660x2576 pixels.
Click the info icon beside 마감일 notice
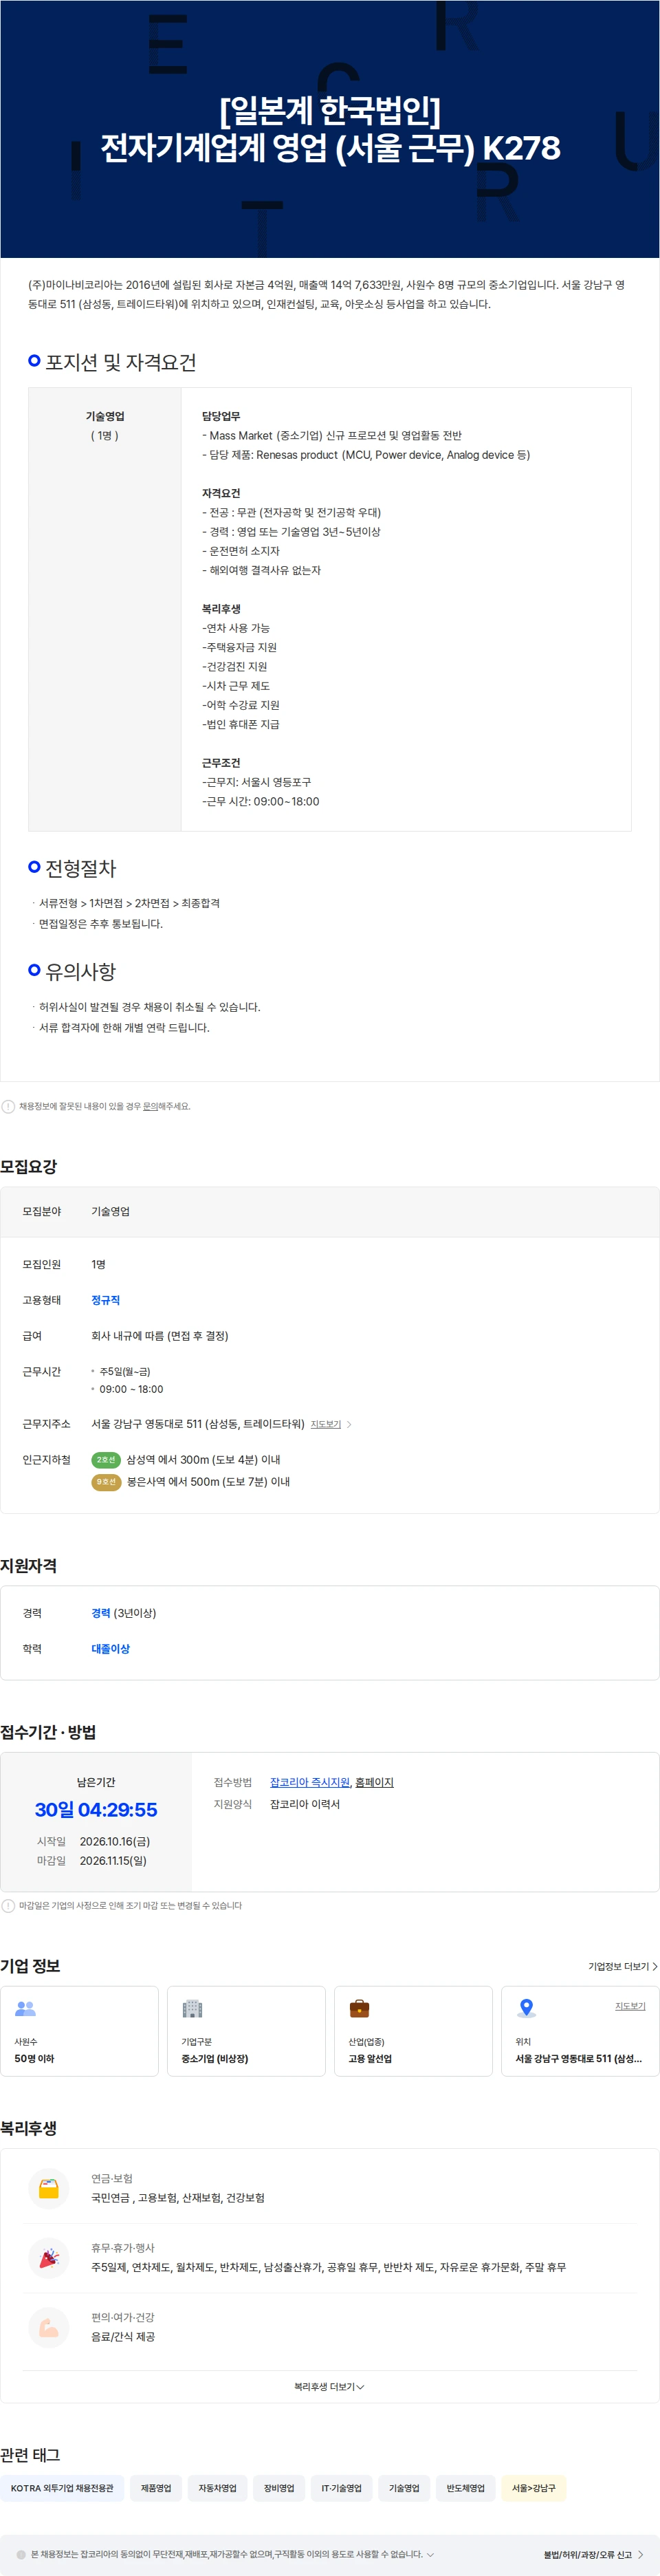pos(8,1905)
